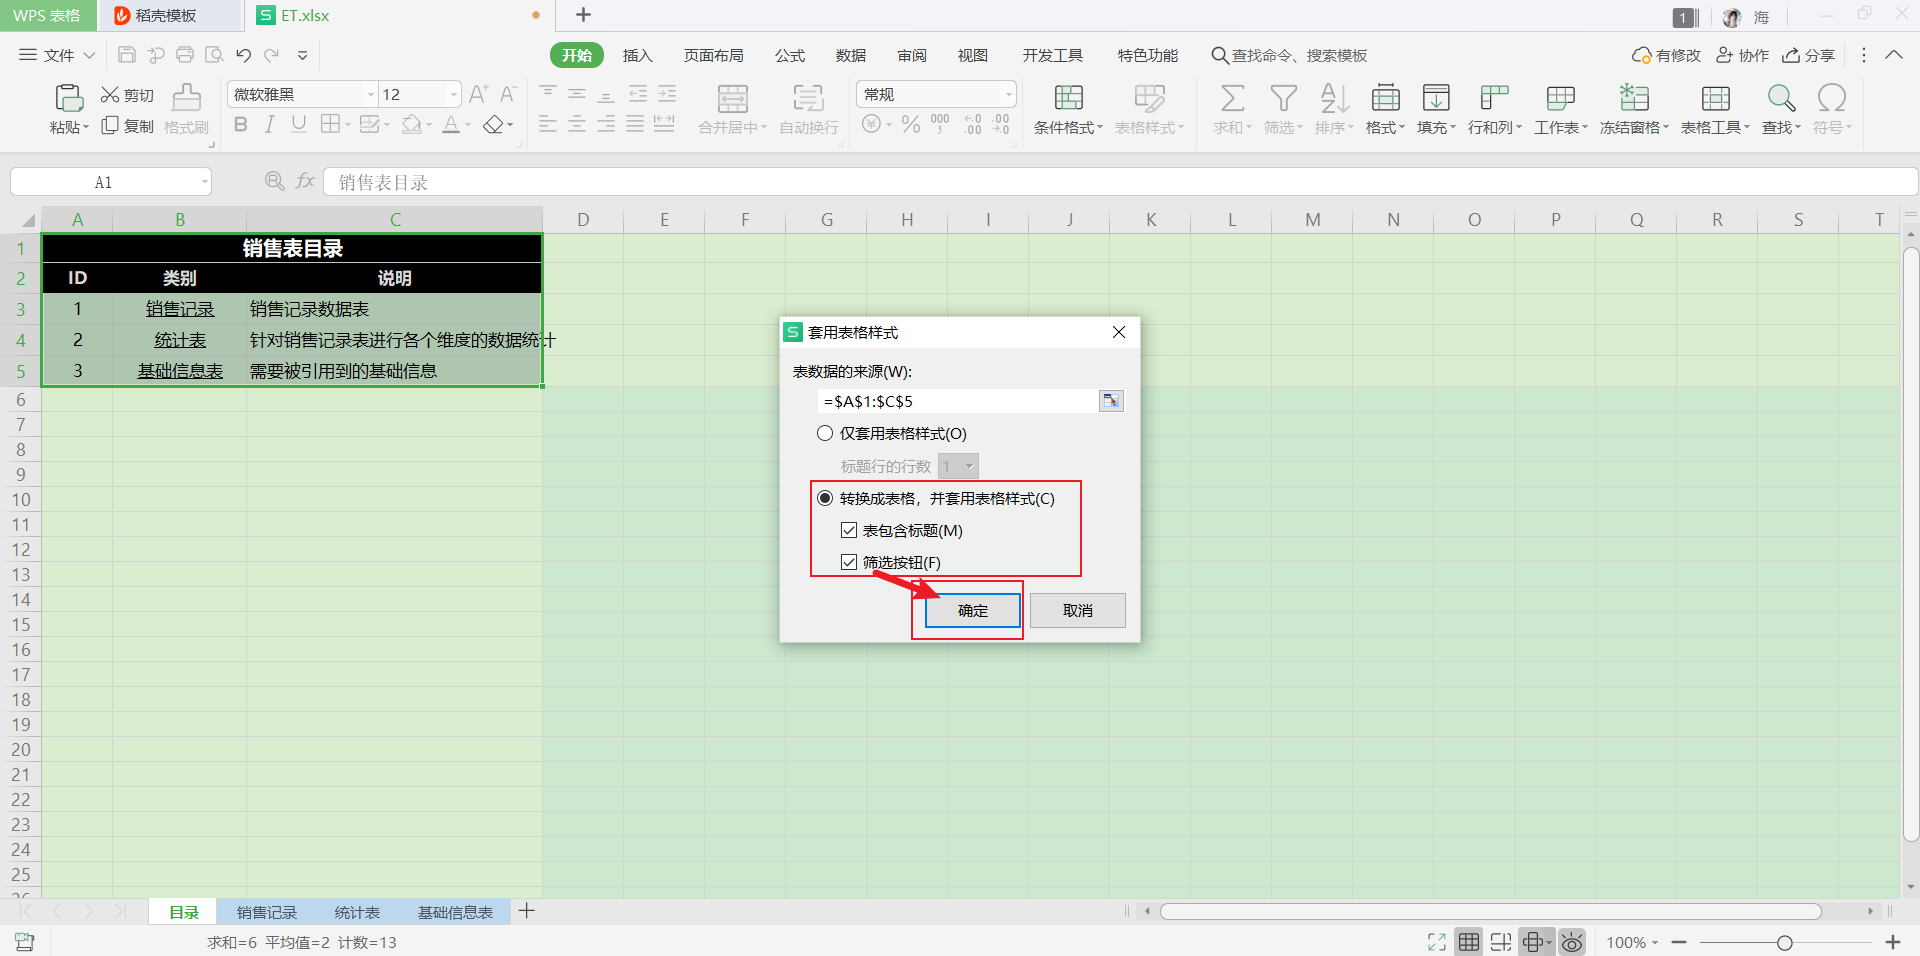Click the zoom in plus button
Viewport: 1920px width, 956px height.
[1892, 942]
